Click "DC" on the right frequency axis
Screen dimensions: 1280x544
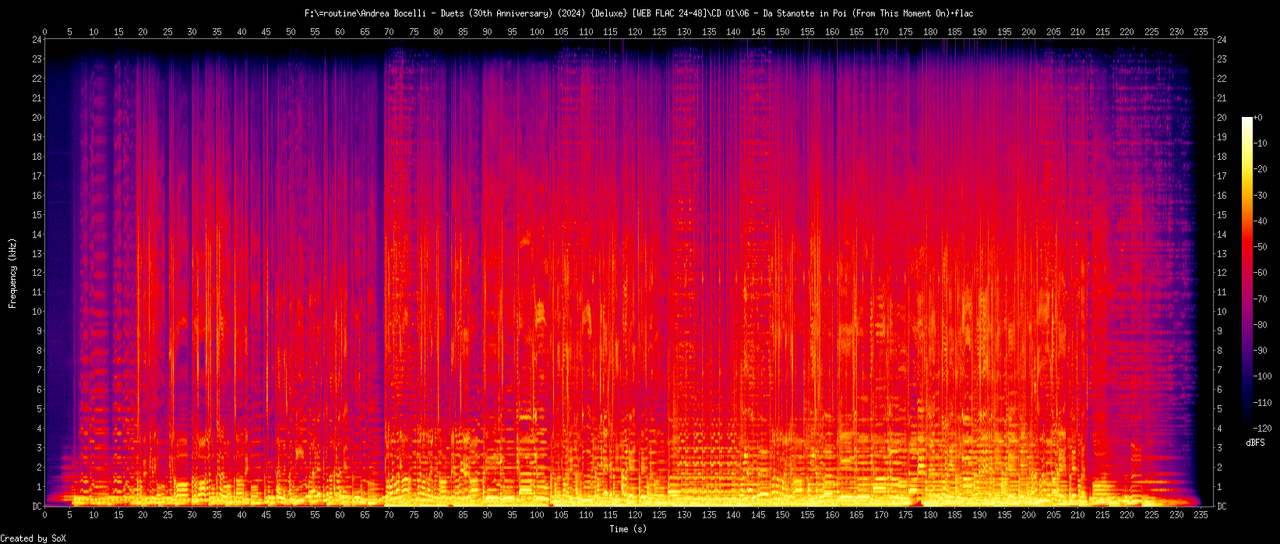pyautogui.click(x=1224, y=507)
